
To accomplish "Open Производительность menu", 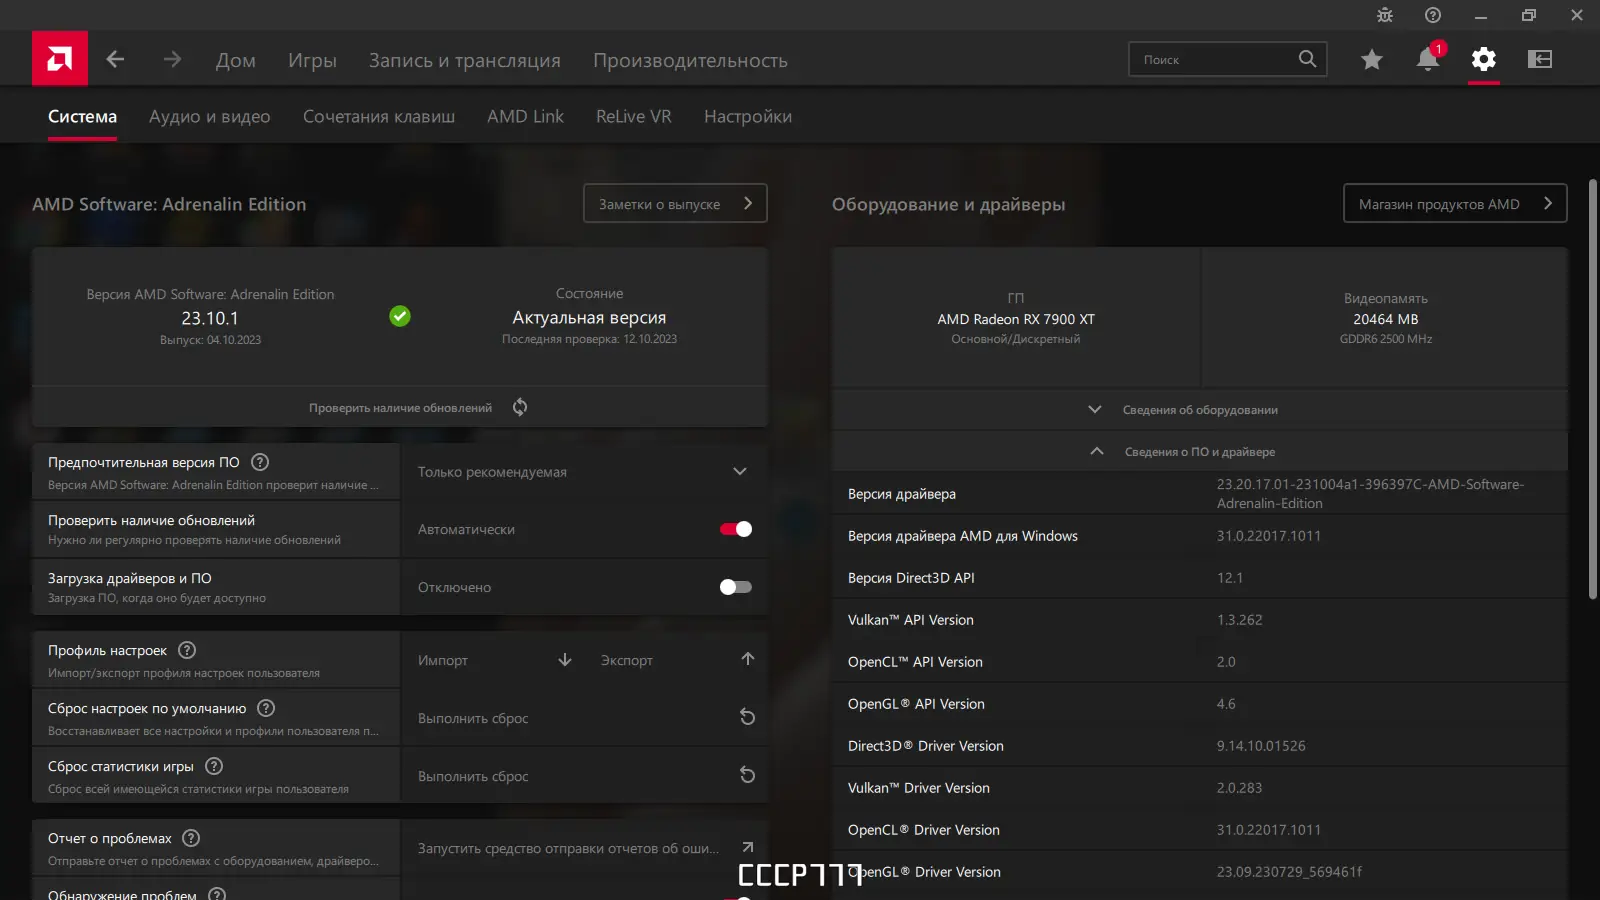I will click(690, 60).
